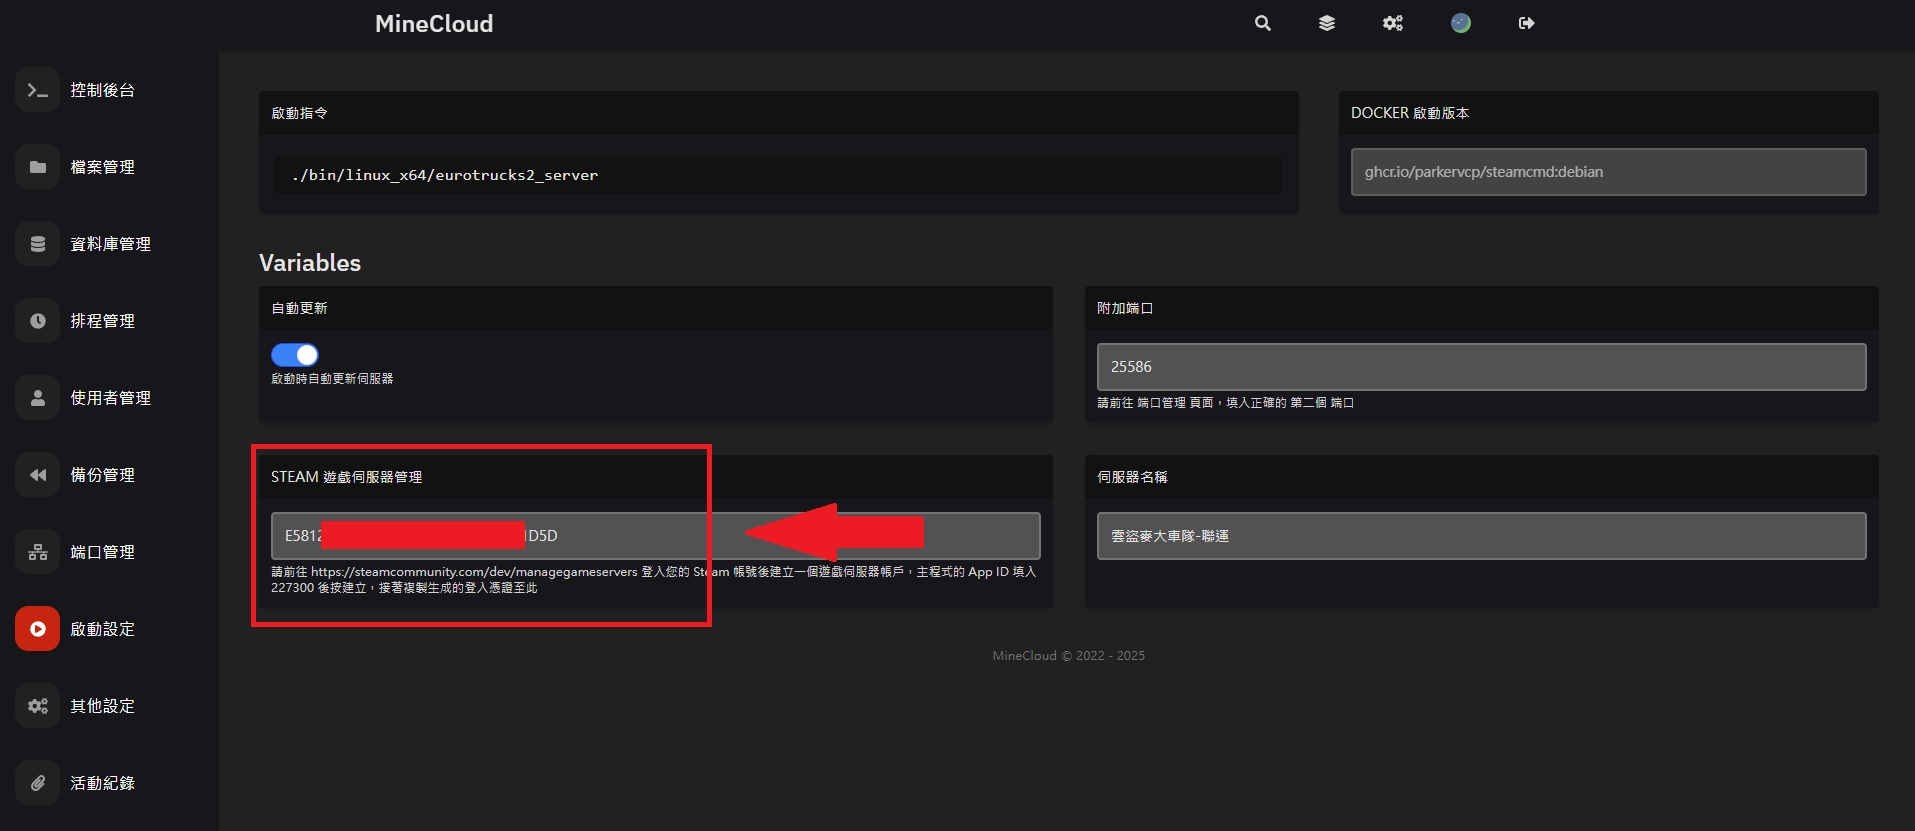
Task: Click the STEAM 遊戲伺服器管理 token field
Action: [655, 536]
